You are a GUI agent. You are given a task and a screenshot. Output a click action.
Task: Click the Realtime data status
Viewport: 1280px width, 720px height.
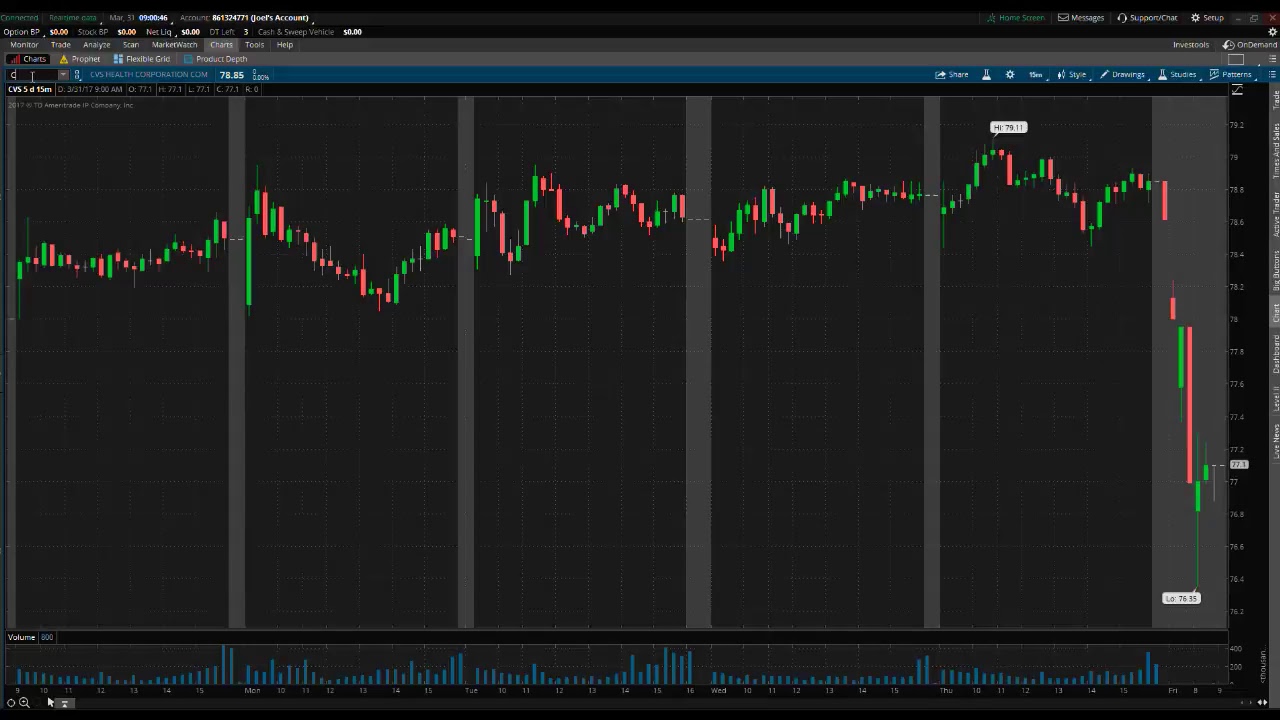[72, 18]
